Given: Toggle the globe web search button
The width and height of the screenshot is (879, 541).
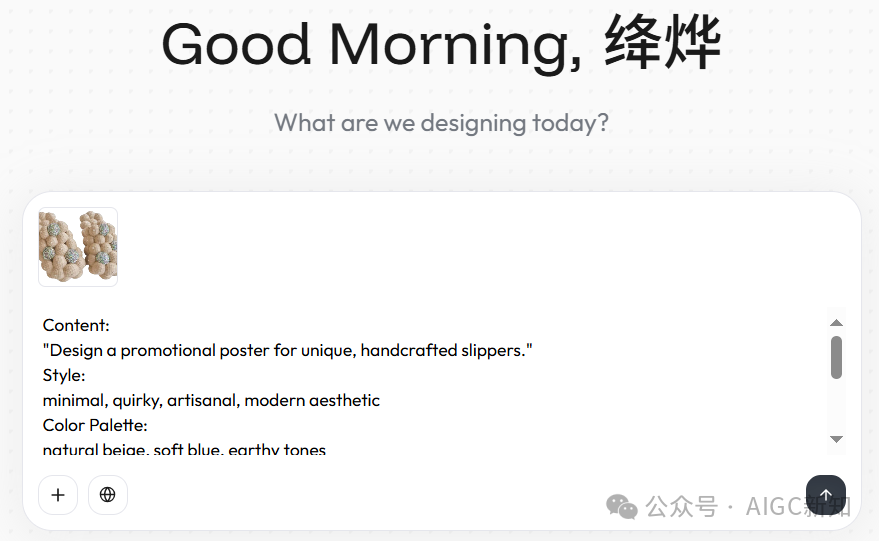Looking at the screenshot, I should (x=108, y=495).
